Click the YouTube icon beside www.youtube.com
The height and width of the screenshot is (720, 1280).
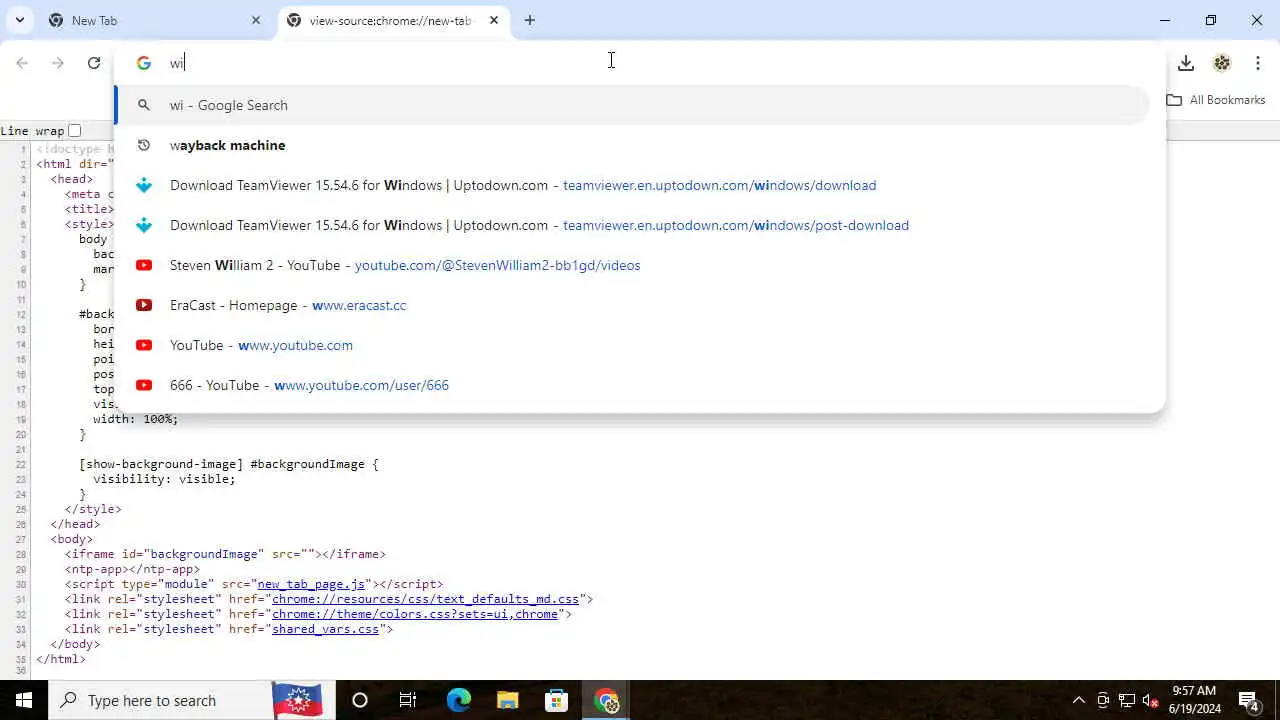click(x=144, y=345)
